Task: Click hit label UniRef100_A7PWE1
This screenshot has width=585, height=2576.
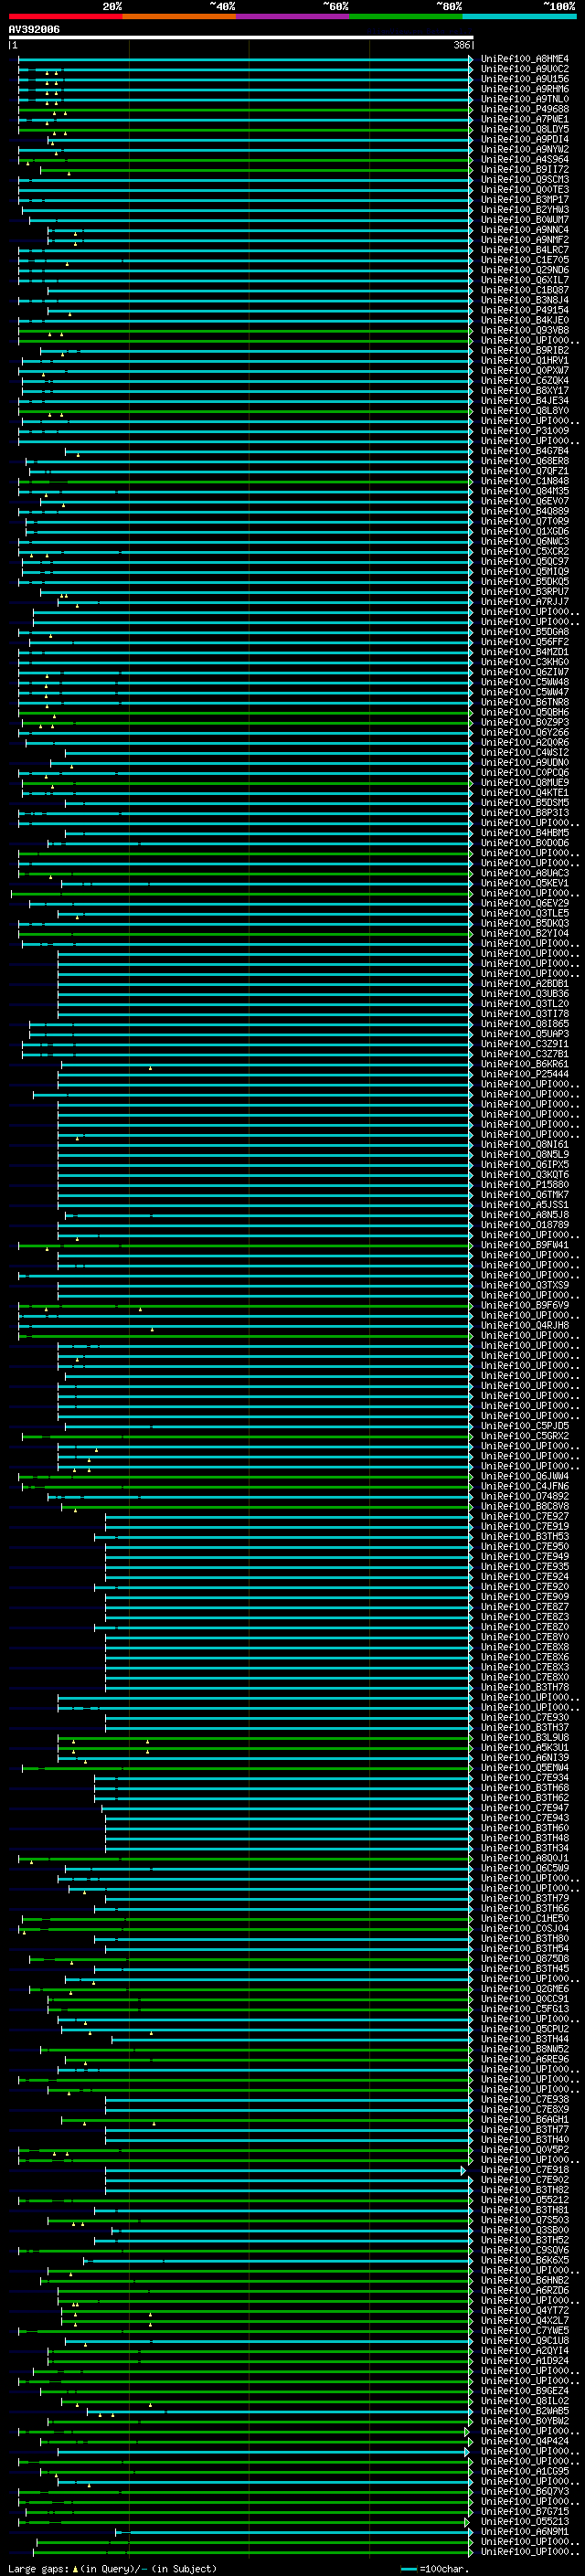Action: click(525, 119)
